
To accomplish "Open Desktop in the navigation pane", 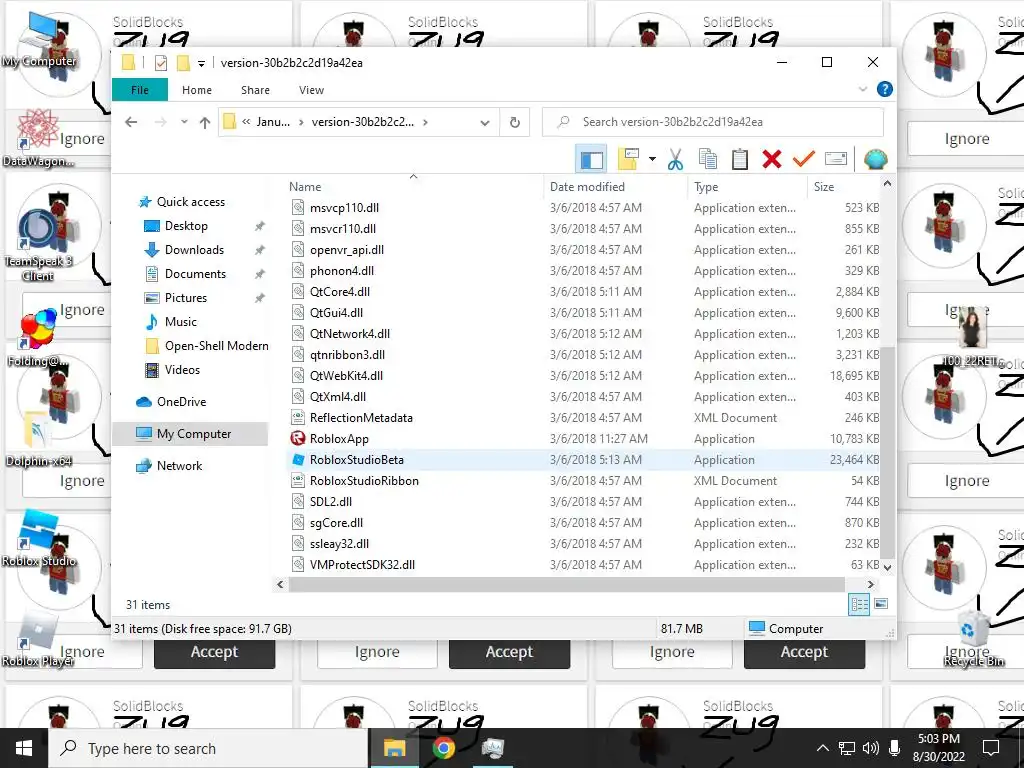I will (186, 226).
